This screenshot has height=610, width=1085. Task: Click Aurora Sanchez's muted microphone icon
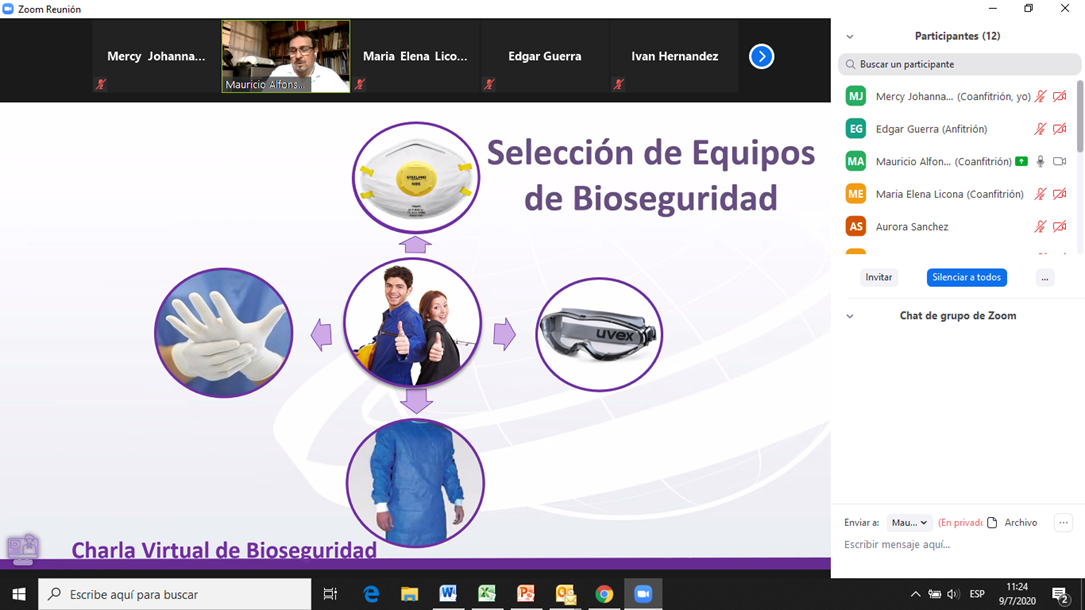pyautogui.click(x=1040, y=226)
